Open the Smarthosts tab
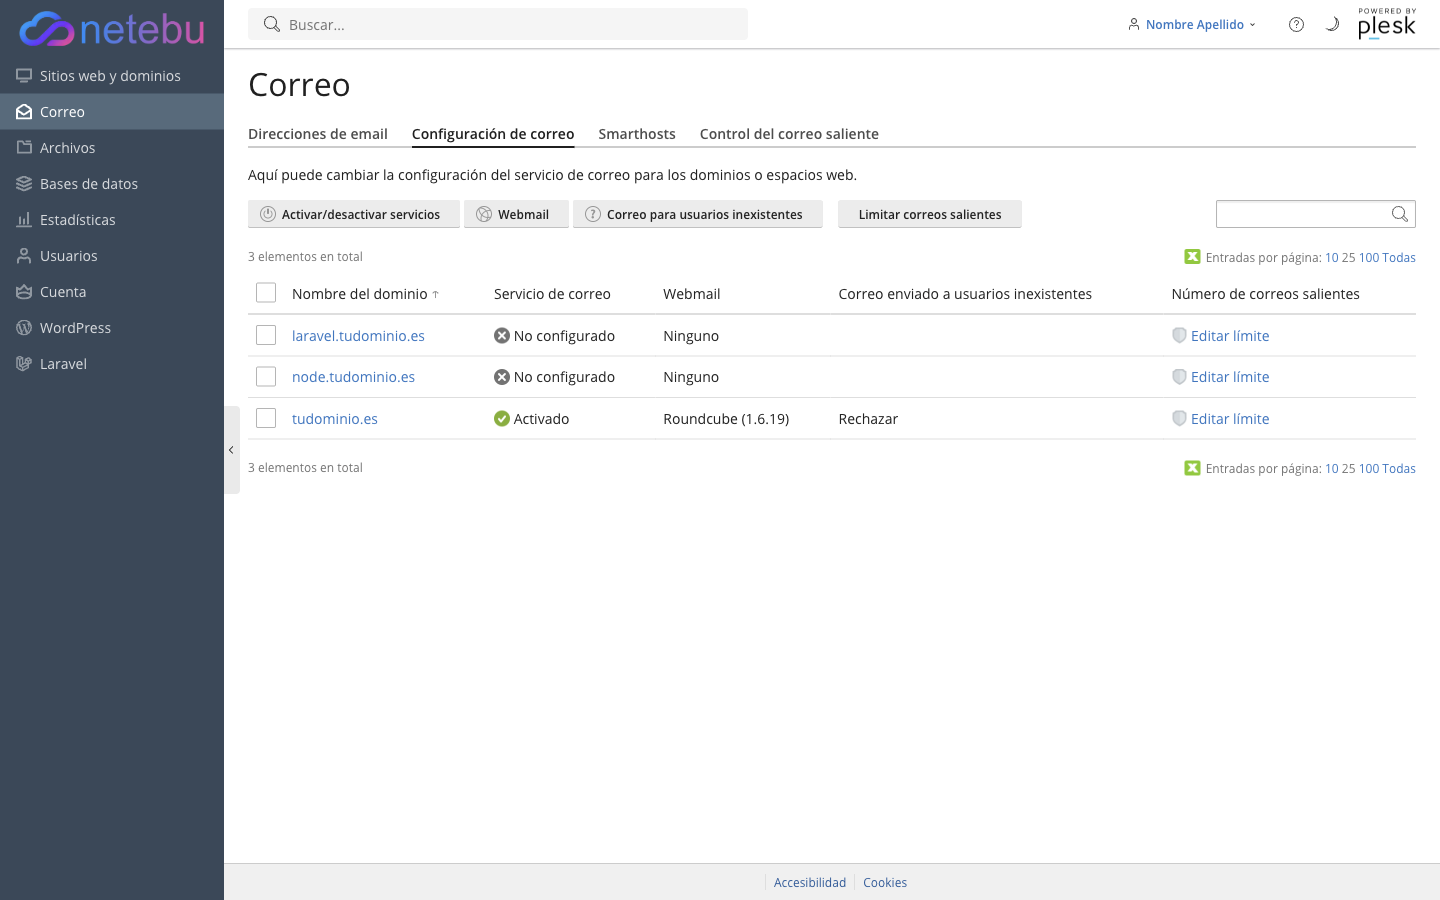 point(637,134)
